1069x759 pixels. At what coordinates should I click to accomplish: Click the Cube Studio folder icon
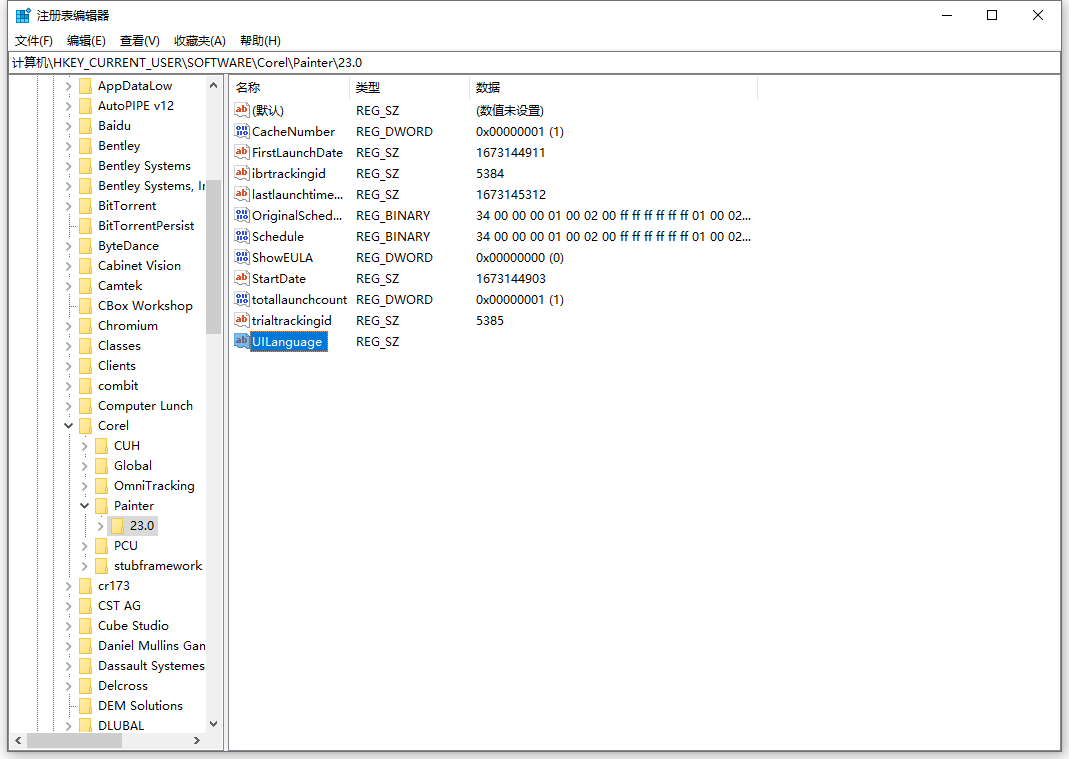(x=85, y=625)
